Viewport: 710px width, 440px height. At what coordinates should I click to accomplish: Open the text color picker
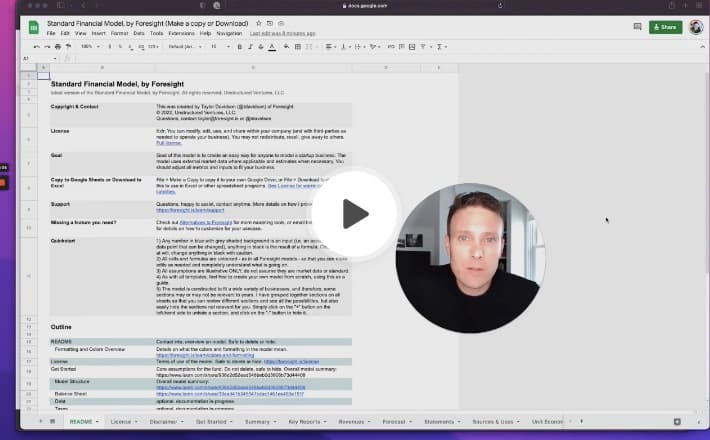(x=272, y=46)
